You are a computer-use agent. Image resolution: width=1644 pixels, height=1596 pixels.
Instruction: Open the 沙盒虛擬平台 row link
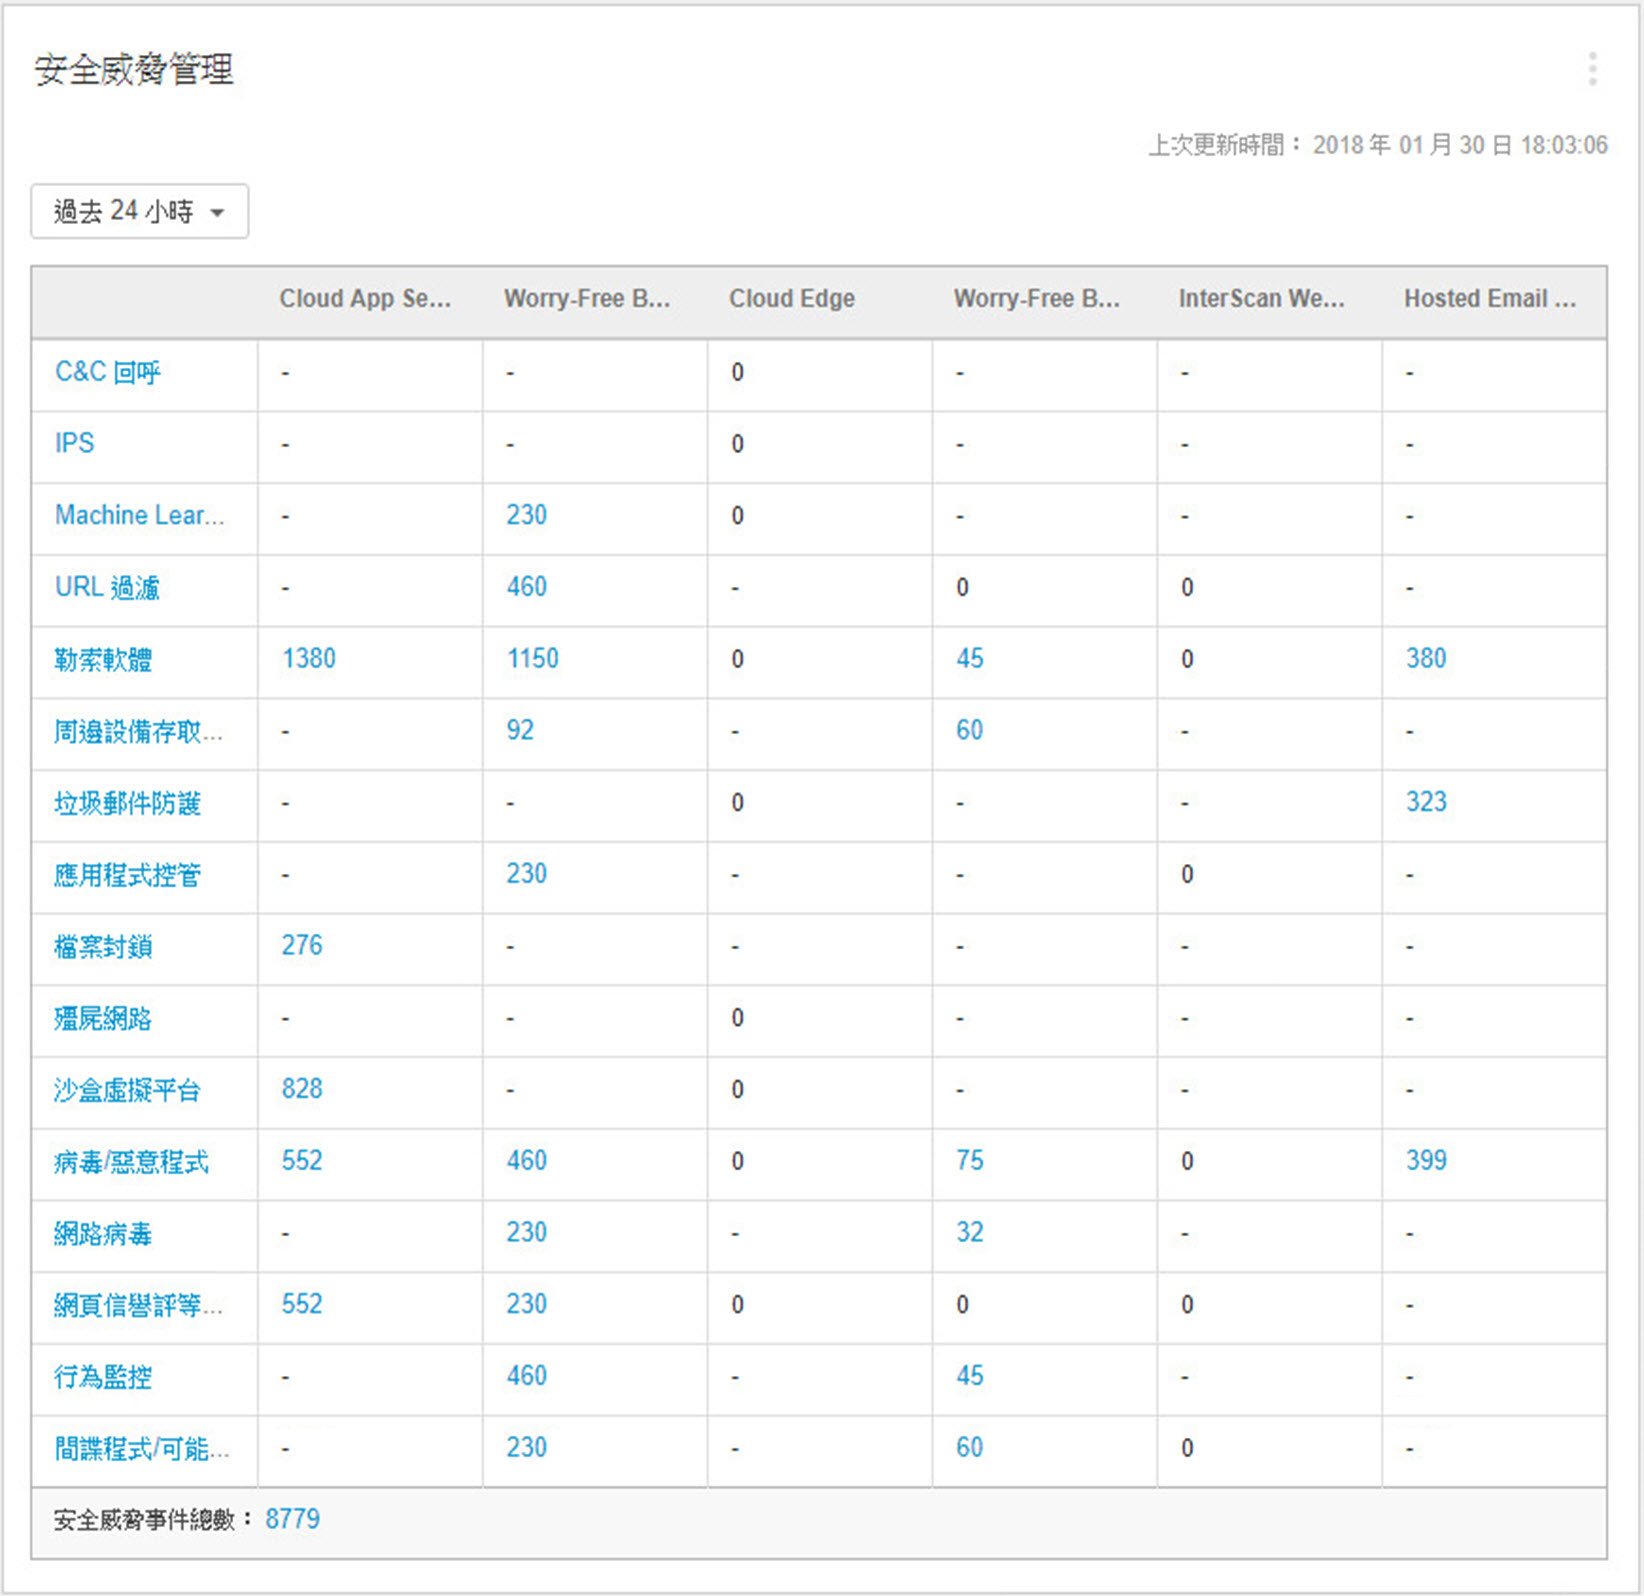click(x=127, y=1089)
